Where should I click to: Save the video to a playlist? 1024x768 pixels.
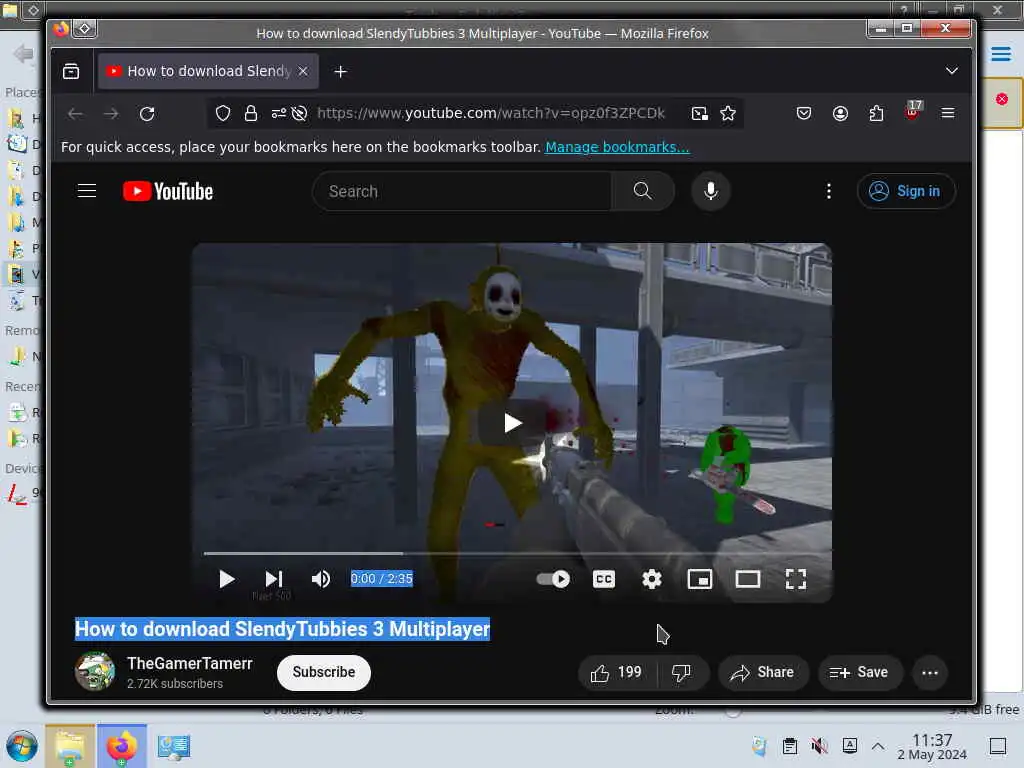(x=859, y=672)
